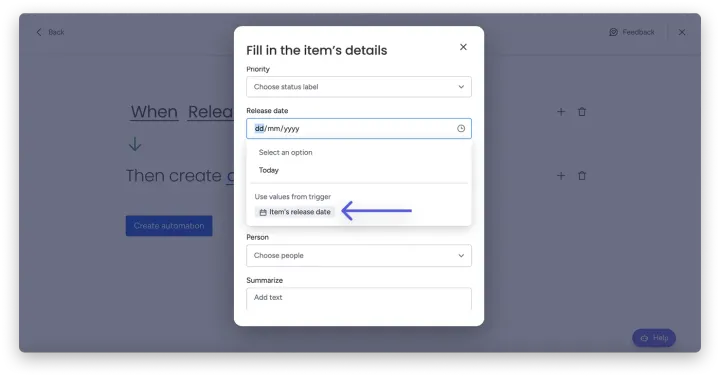Click the Release date input field
Image resolution: width=720 pixels, height=377 pixels.
359,129
